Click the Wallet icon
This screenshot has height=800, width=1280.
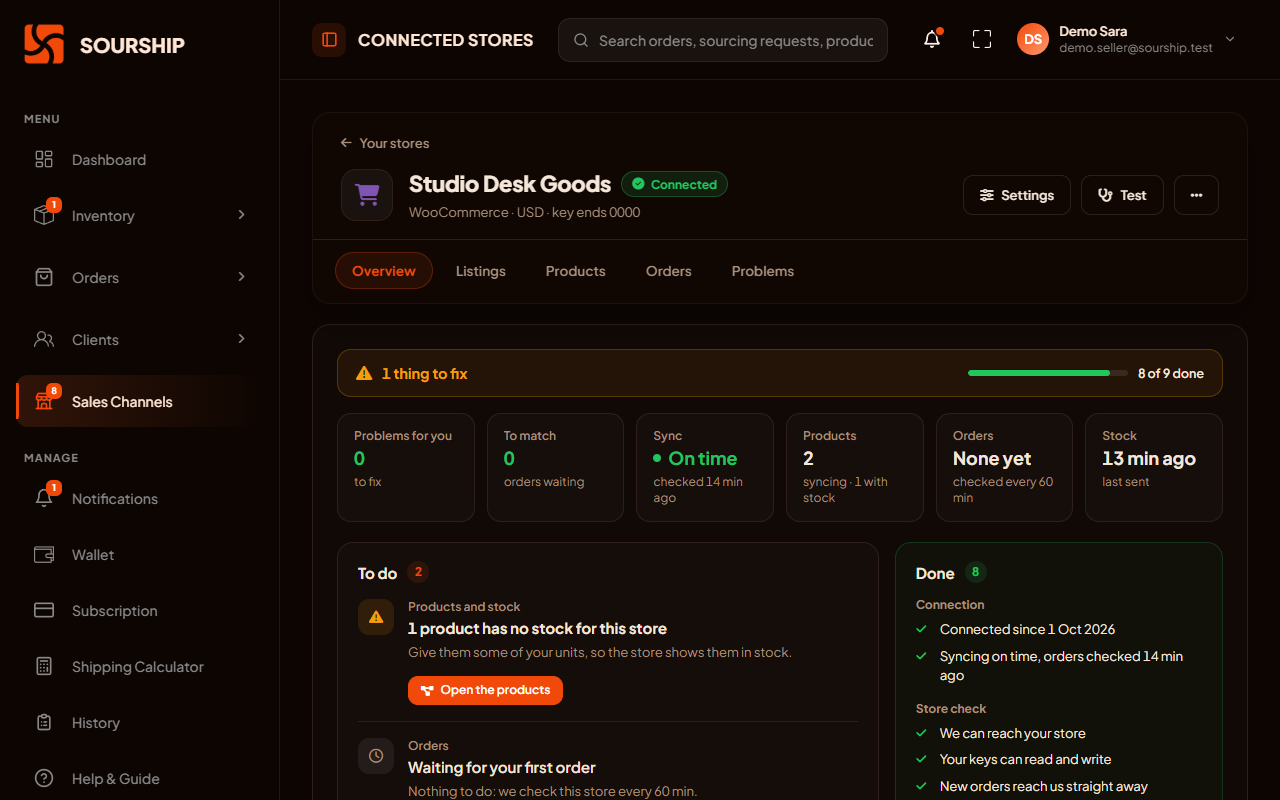[44, 554]
